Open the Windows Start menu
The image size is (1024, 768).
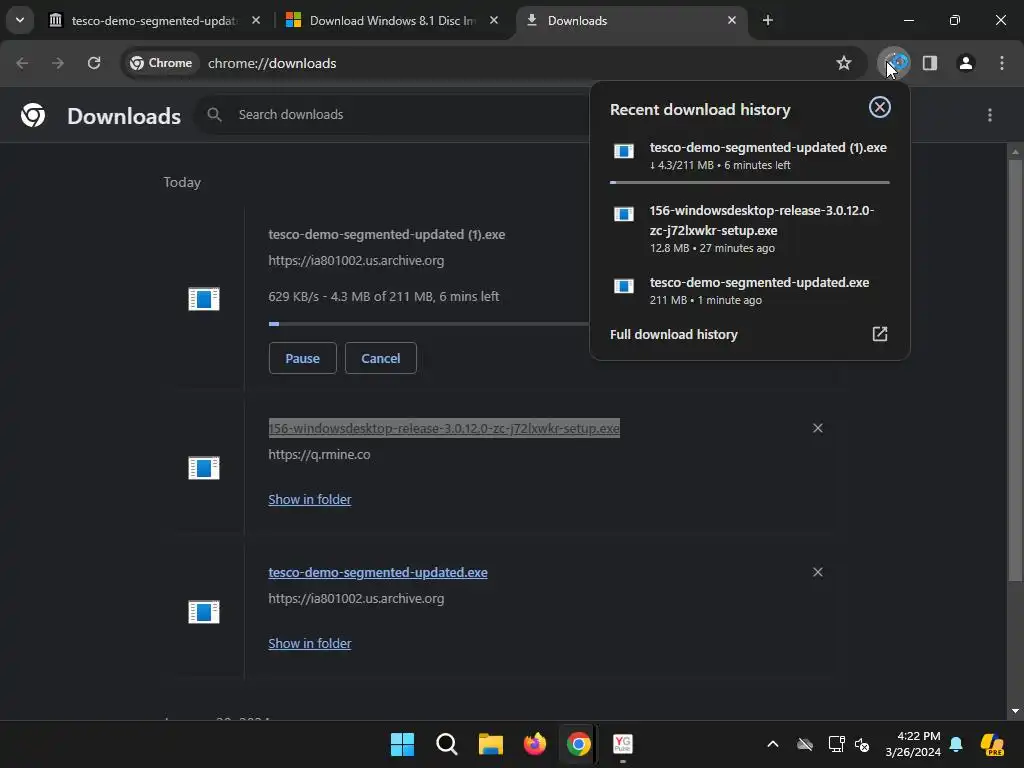click(402, 744)
